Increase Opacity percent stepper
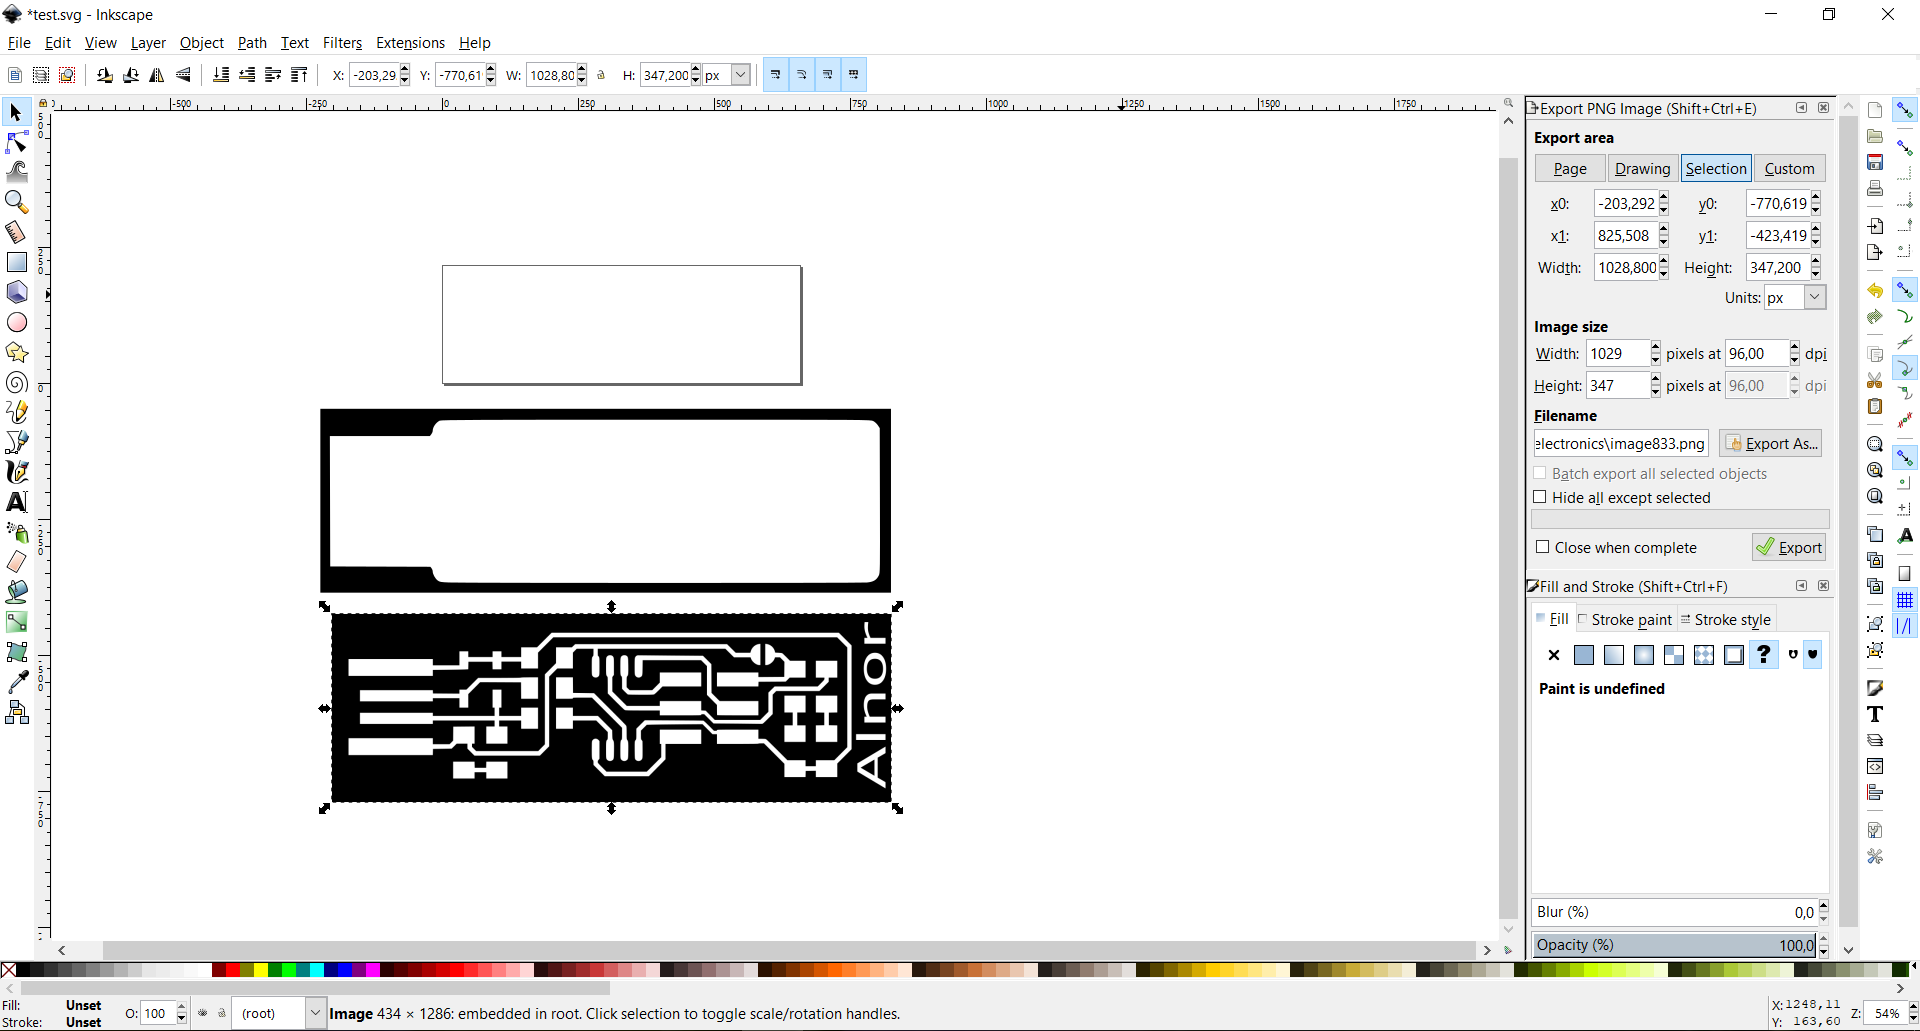Image resolution: width=1920 pixels, height=1031 pixels. (x=1824, y=939)
